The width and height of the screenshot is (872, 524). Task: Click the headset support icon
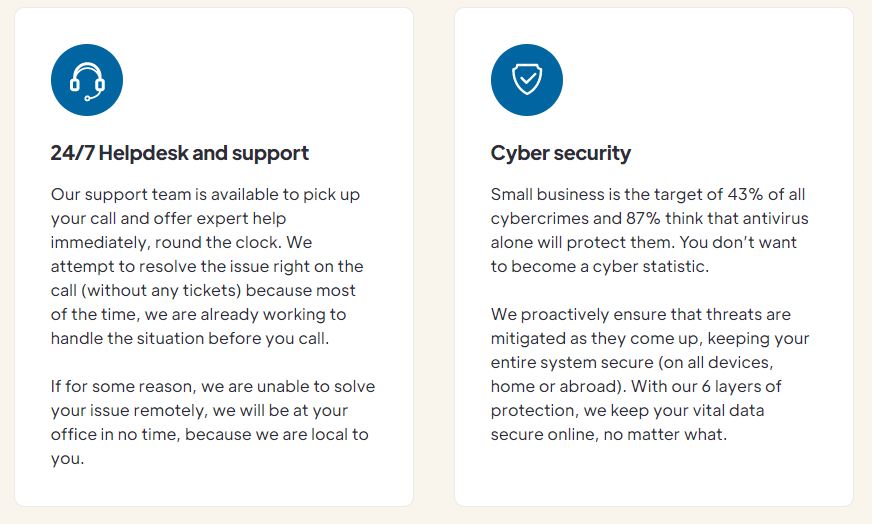(87, 81)
